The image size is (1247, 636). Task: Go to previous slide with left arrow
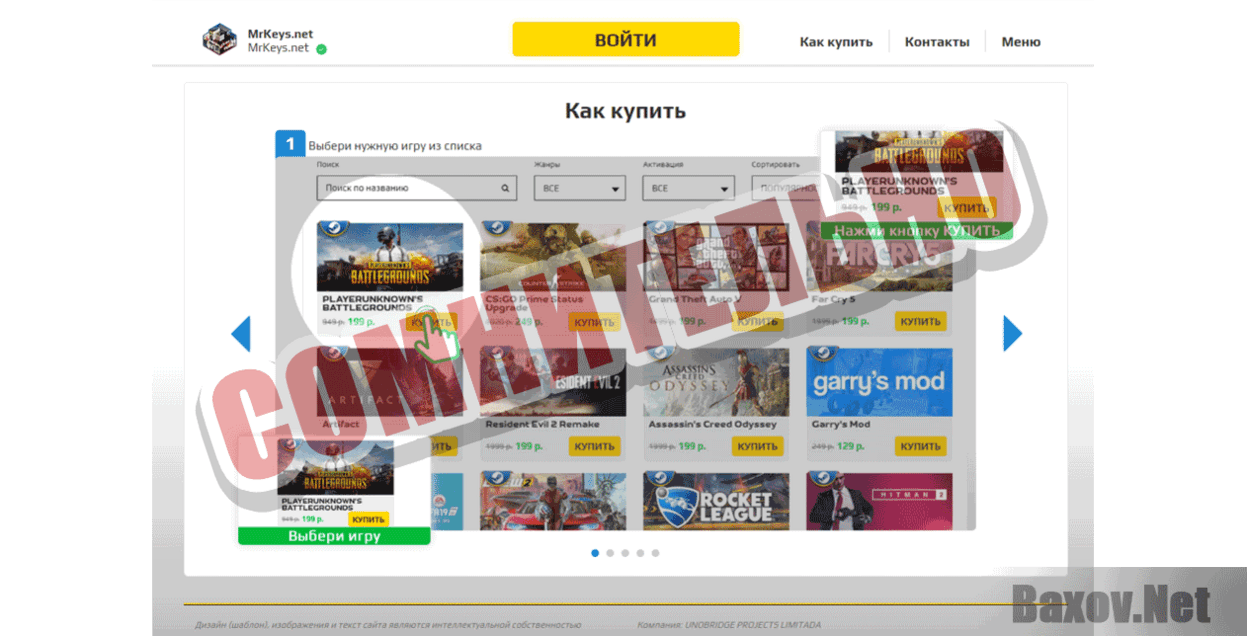[241, 334]
